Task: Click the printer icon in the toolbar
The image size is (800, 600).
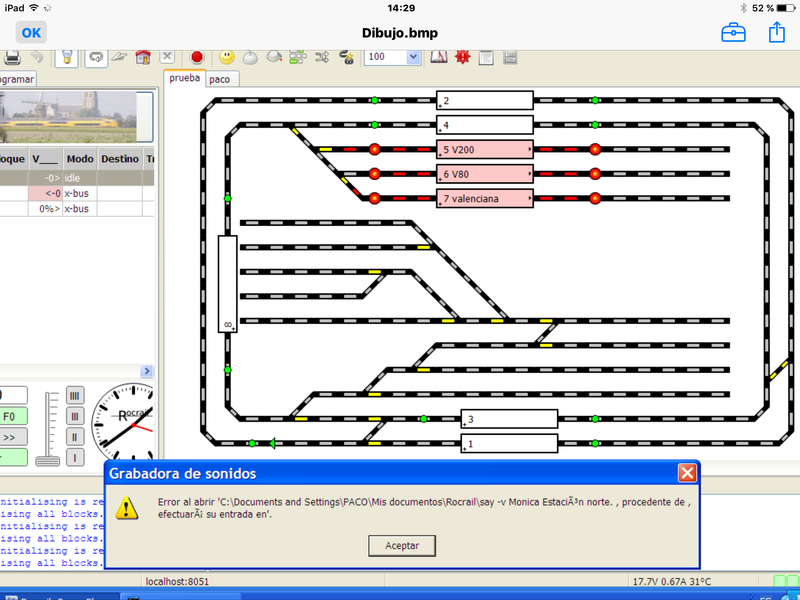Action: pos(11,57)
